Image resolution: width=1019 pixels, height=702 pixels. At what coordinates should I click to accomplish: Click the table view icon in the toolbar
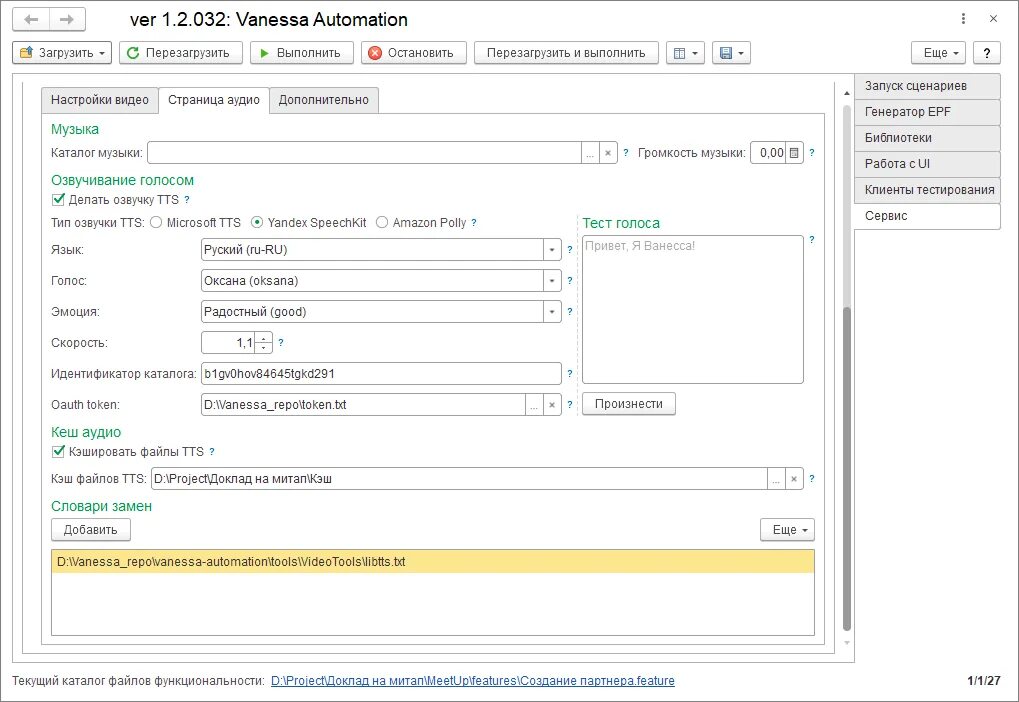681,52
